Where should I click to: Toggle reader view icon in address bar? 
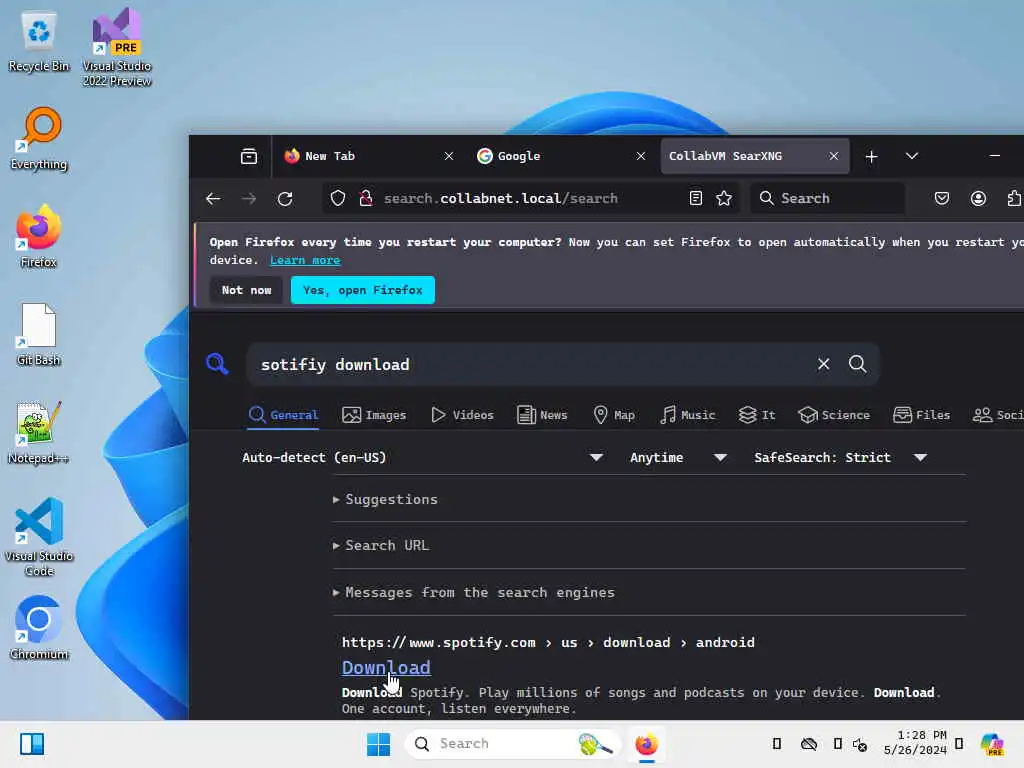(x=696, y=199)
